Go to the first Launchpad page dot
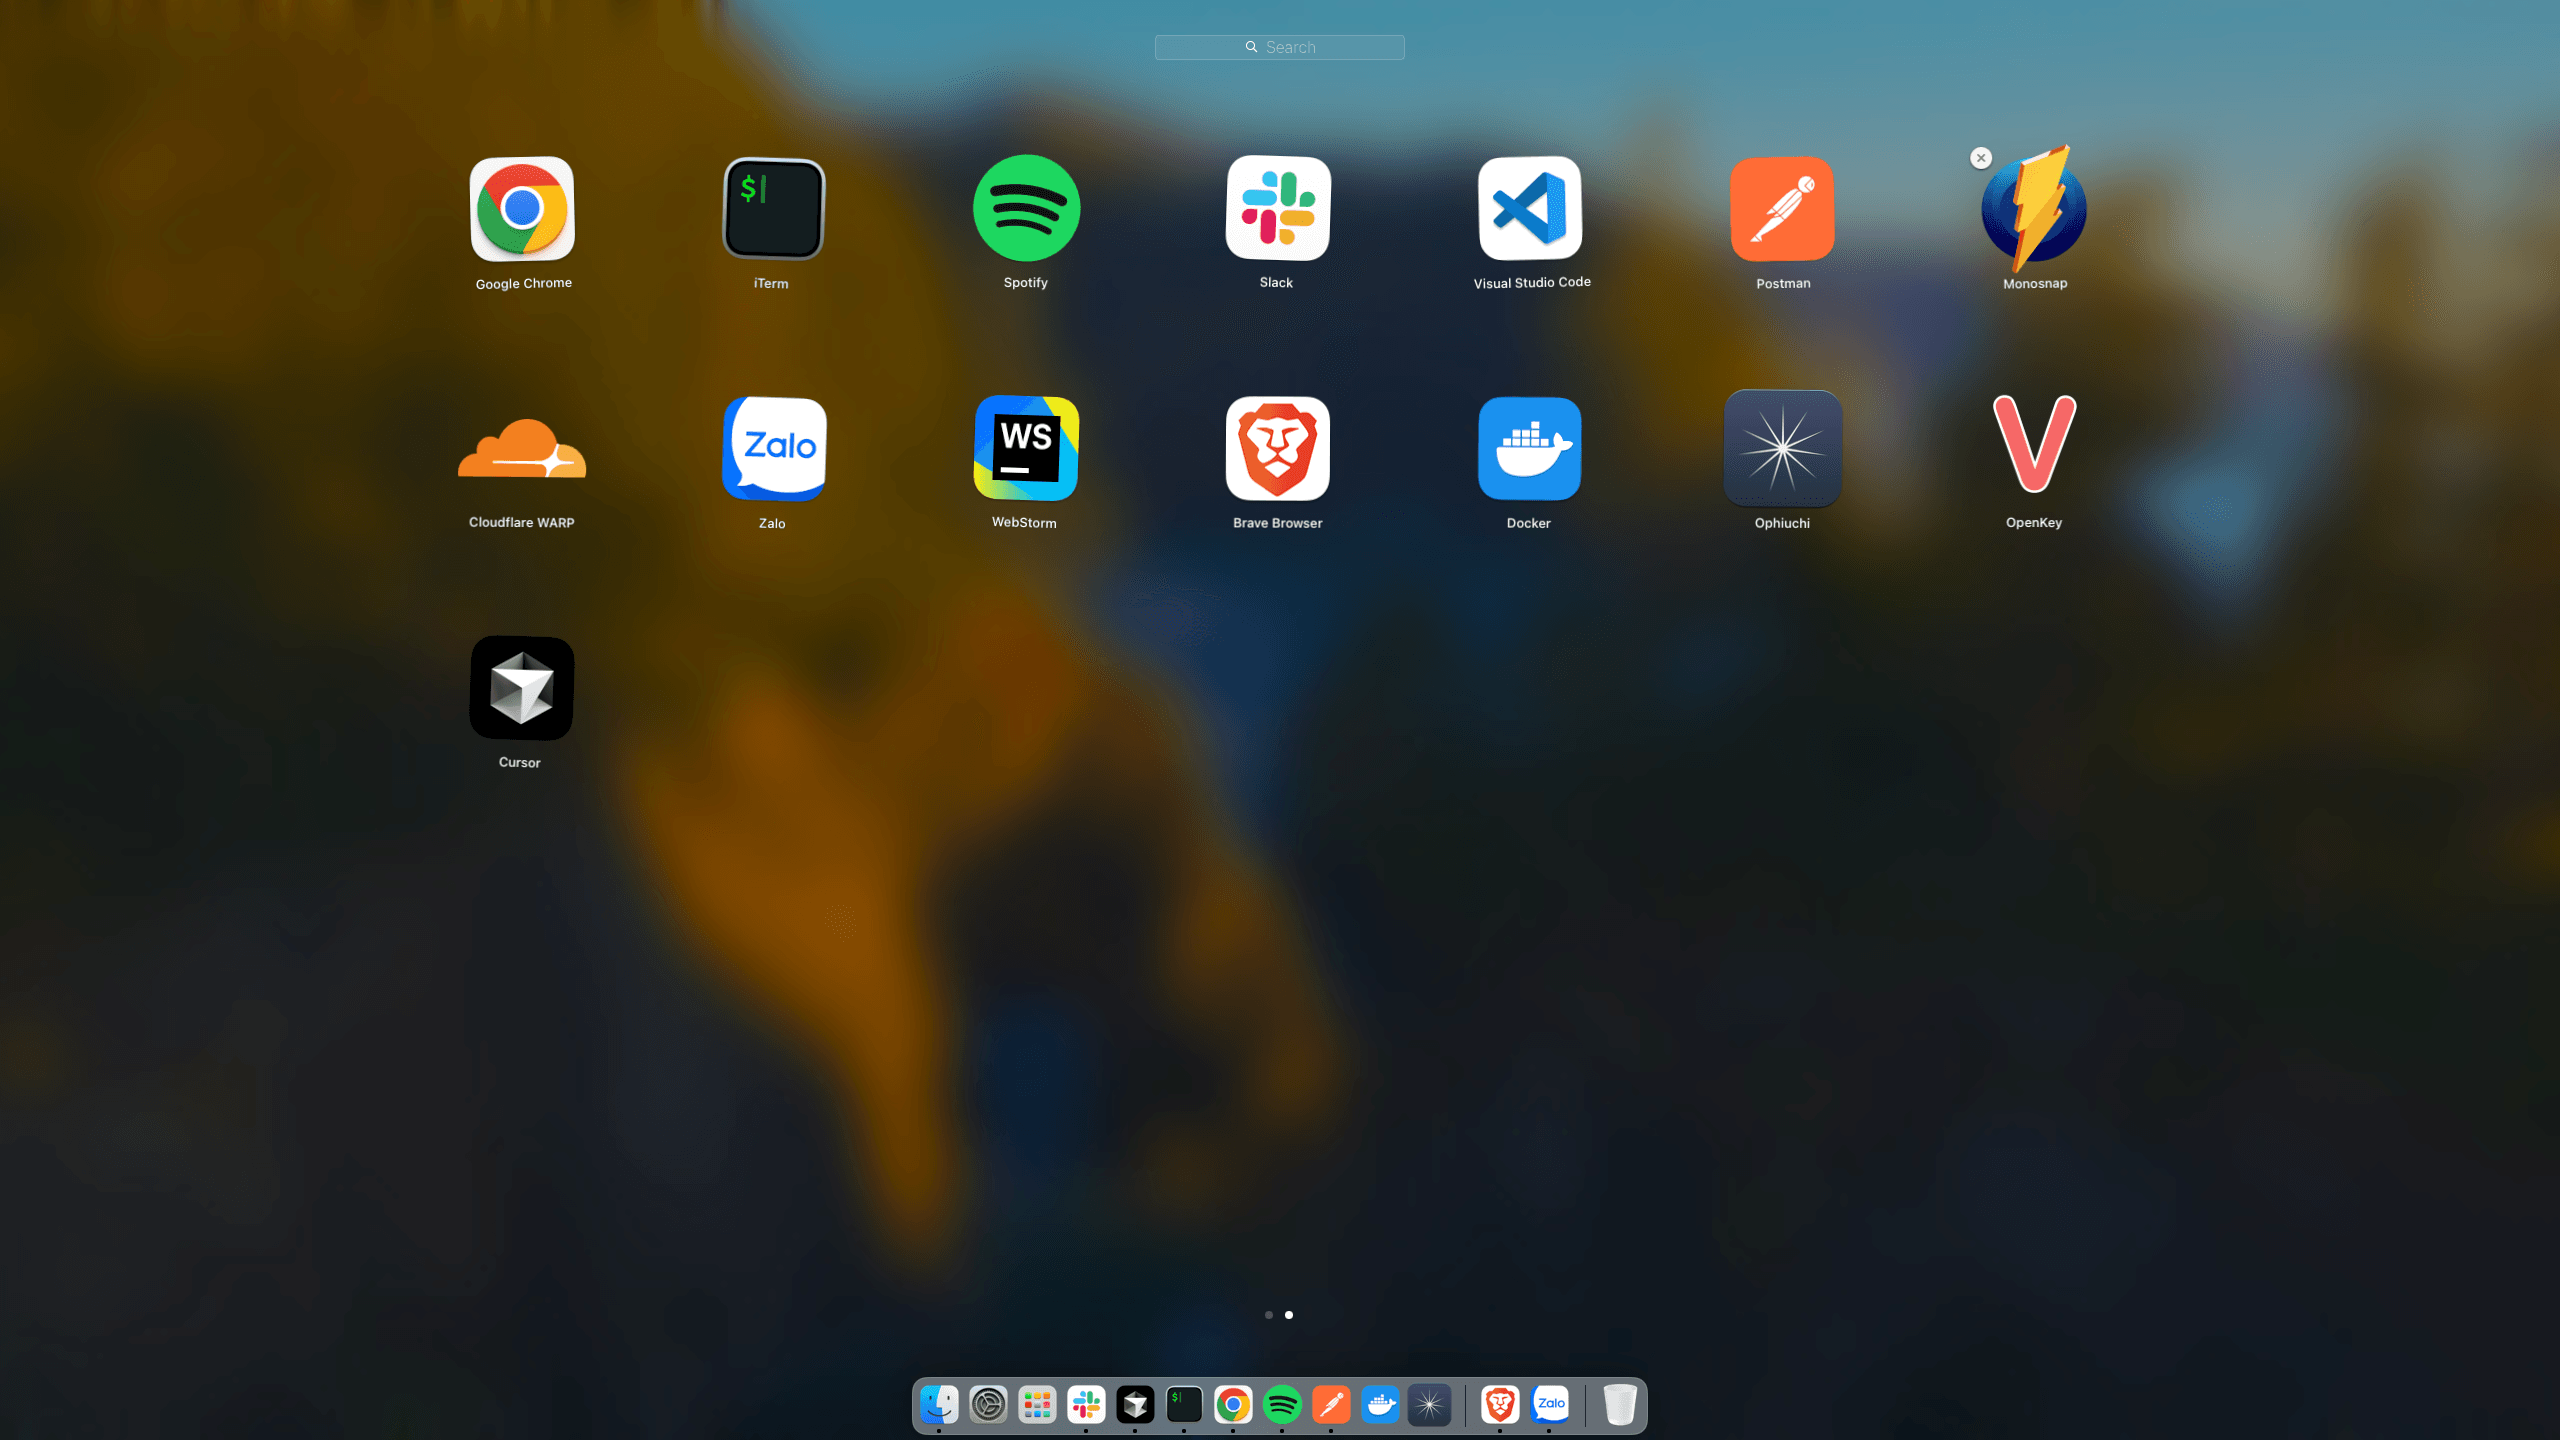Screen dimensions: 2560x1440 pyautogui.click(x=1269, y=1315)
